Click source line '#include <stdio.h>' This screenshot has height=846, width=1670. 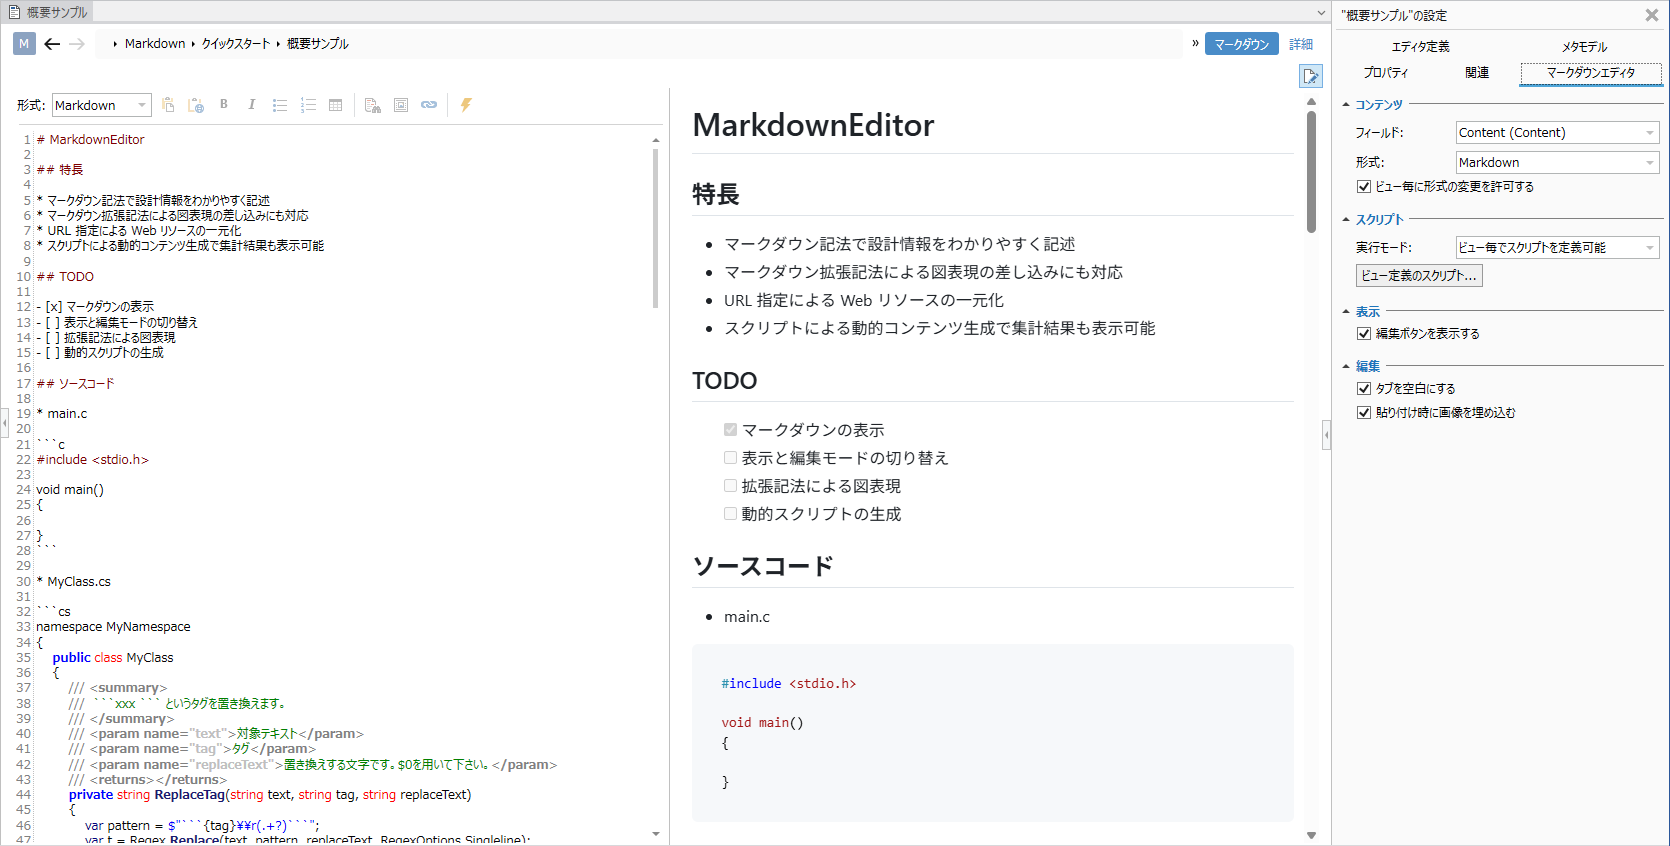[x=92, y=460]
